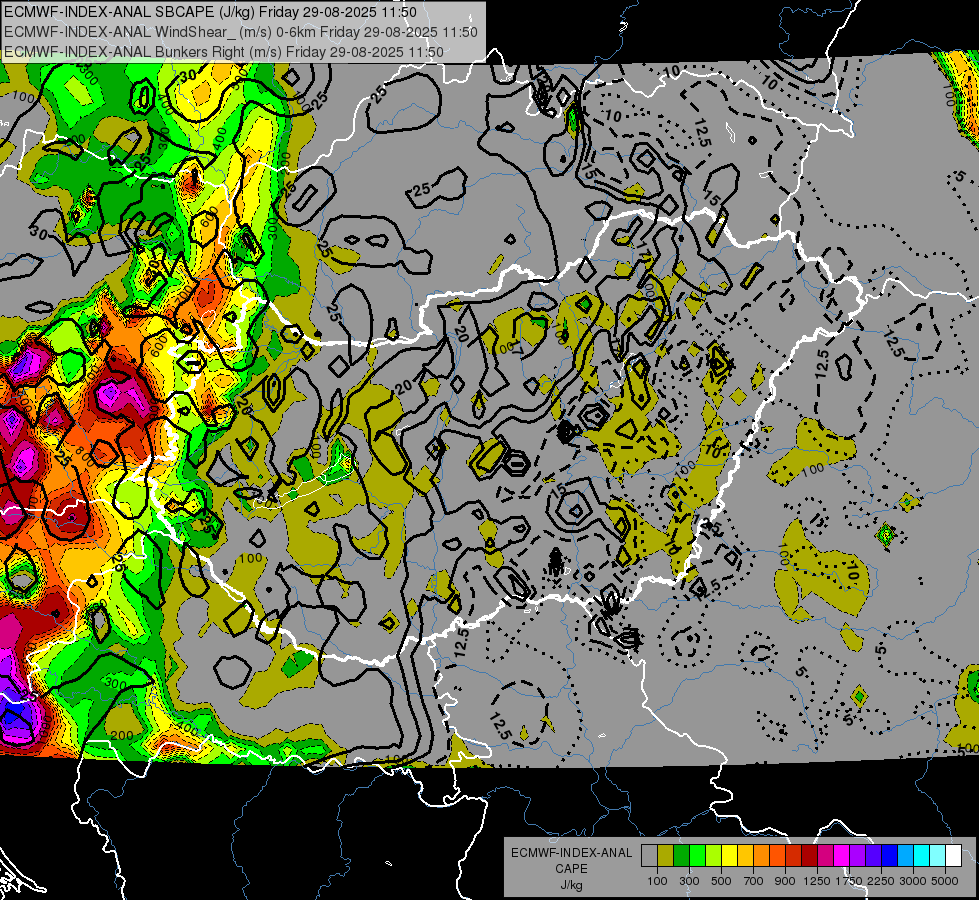Click the 2250 legend tick label

pyautogui.click(x=880, y=881)
